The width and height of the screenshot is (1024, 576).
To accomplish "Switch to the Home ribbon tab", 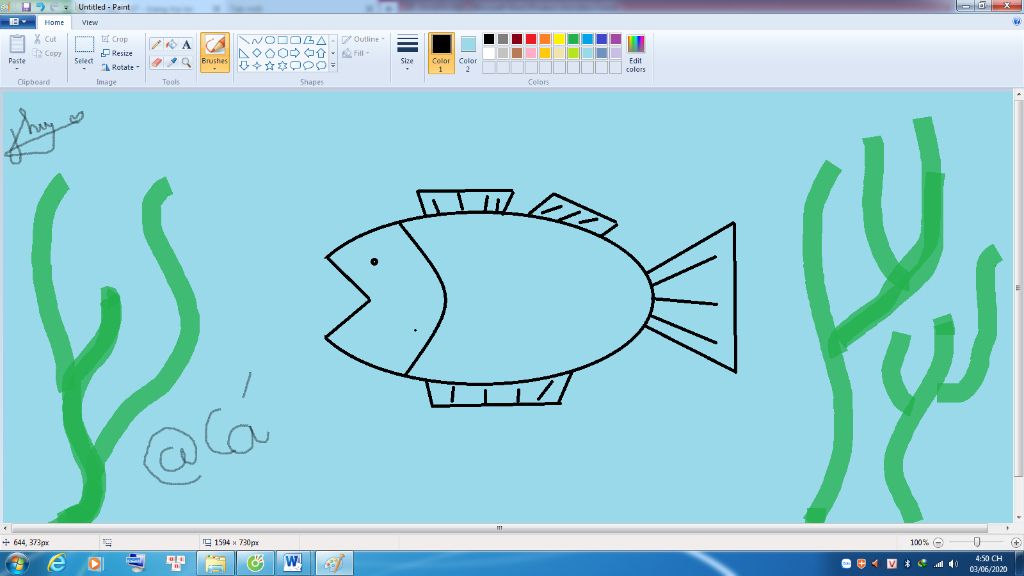I will pos(54,22).
